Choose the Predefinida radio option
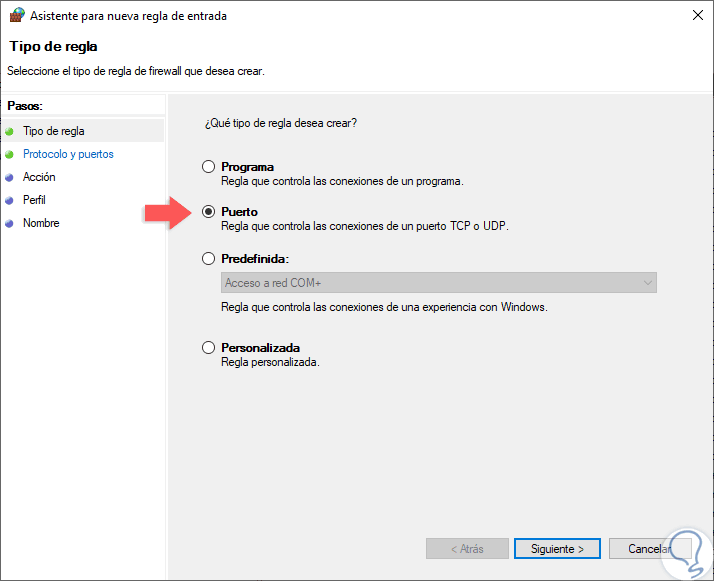Screen dimensions: 714x581 (208, 258)
